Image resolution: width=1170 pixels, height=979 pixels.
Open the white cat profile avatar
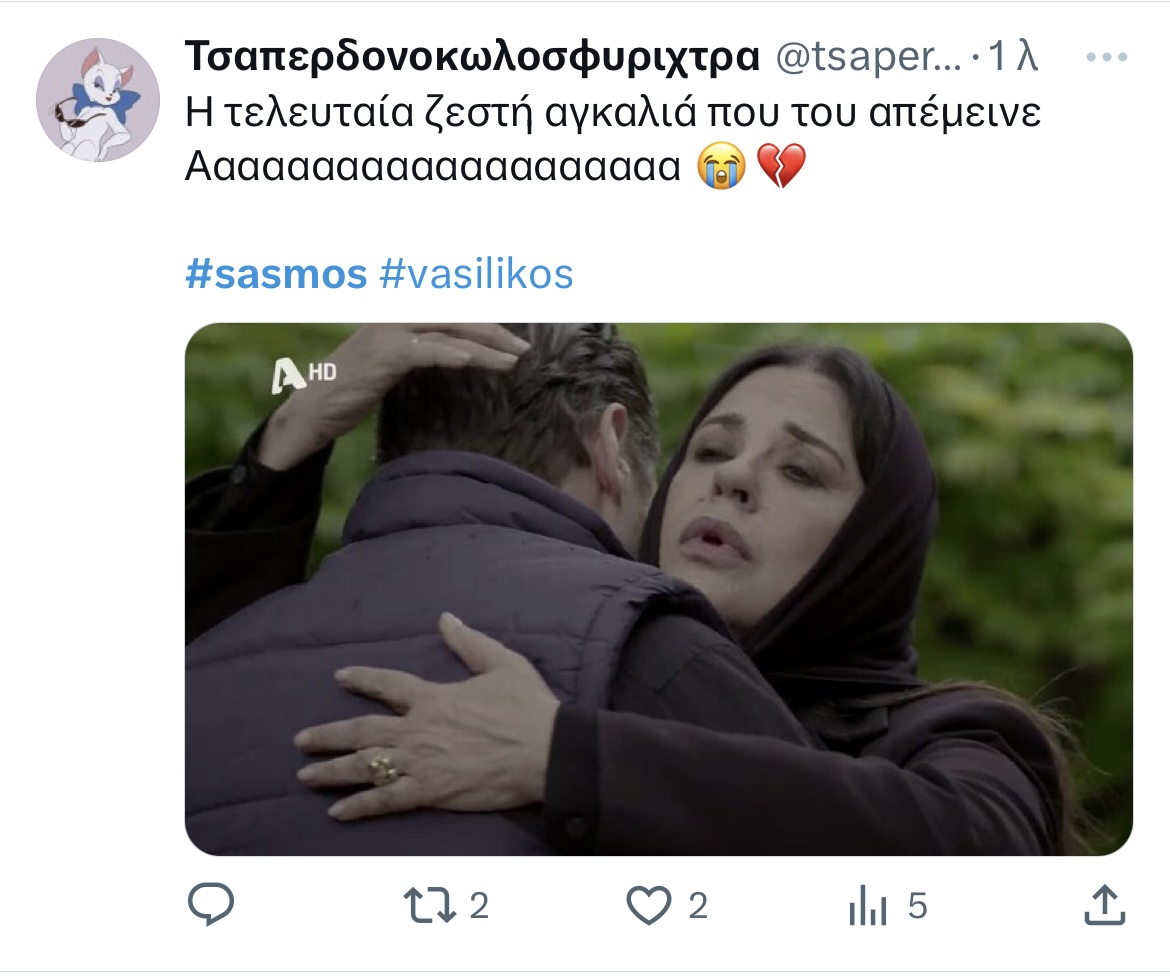[98, 100]
